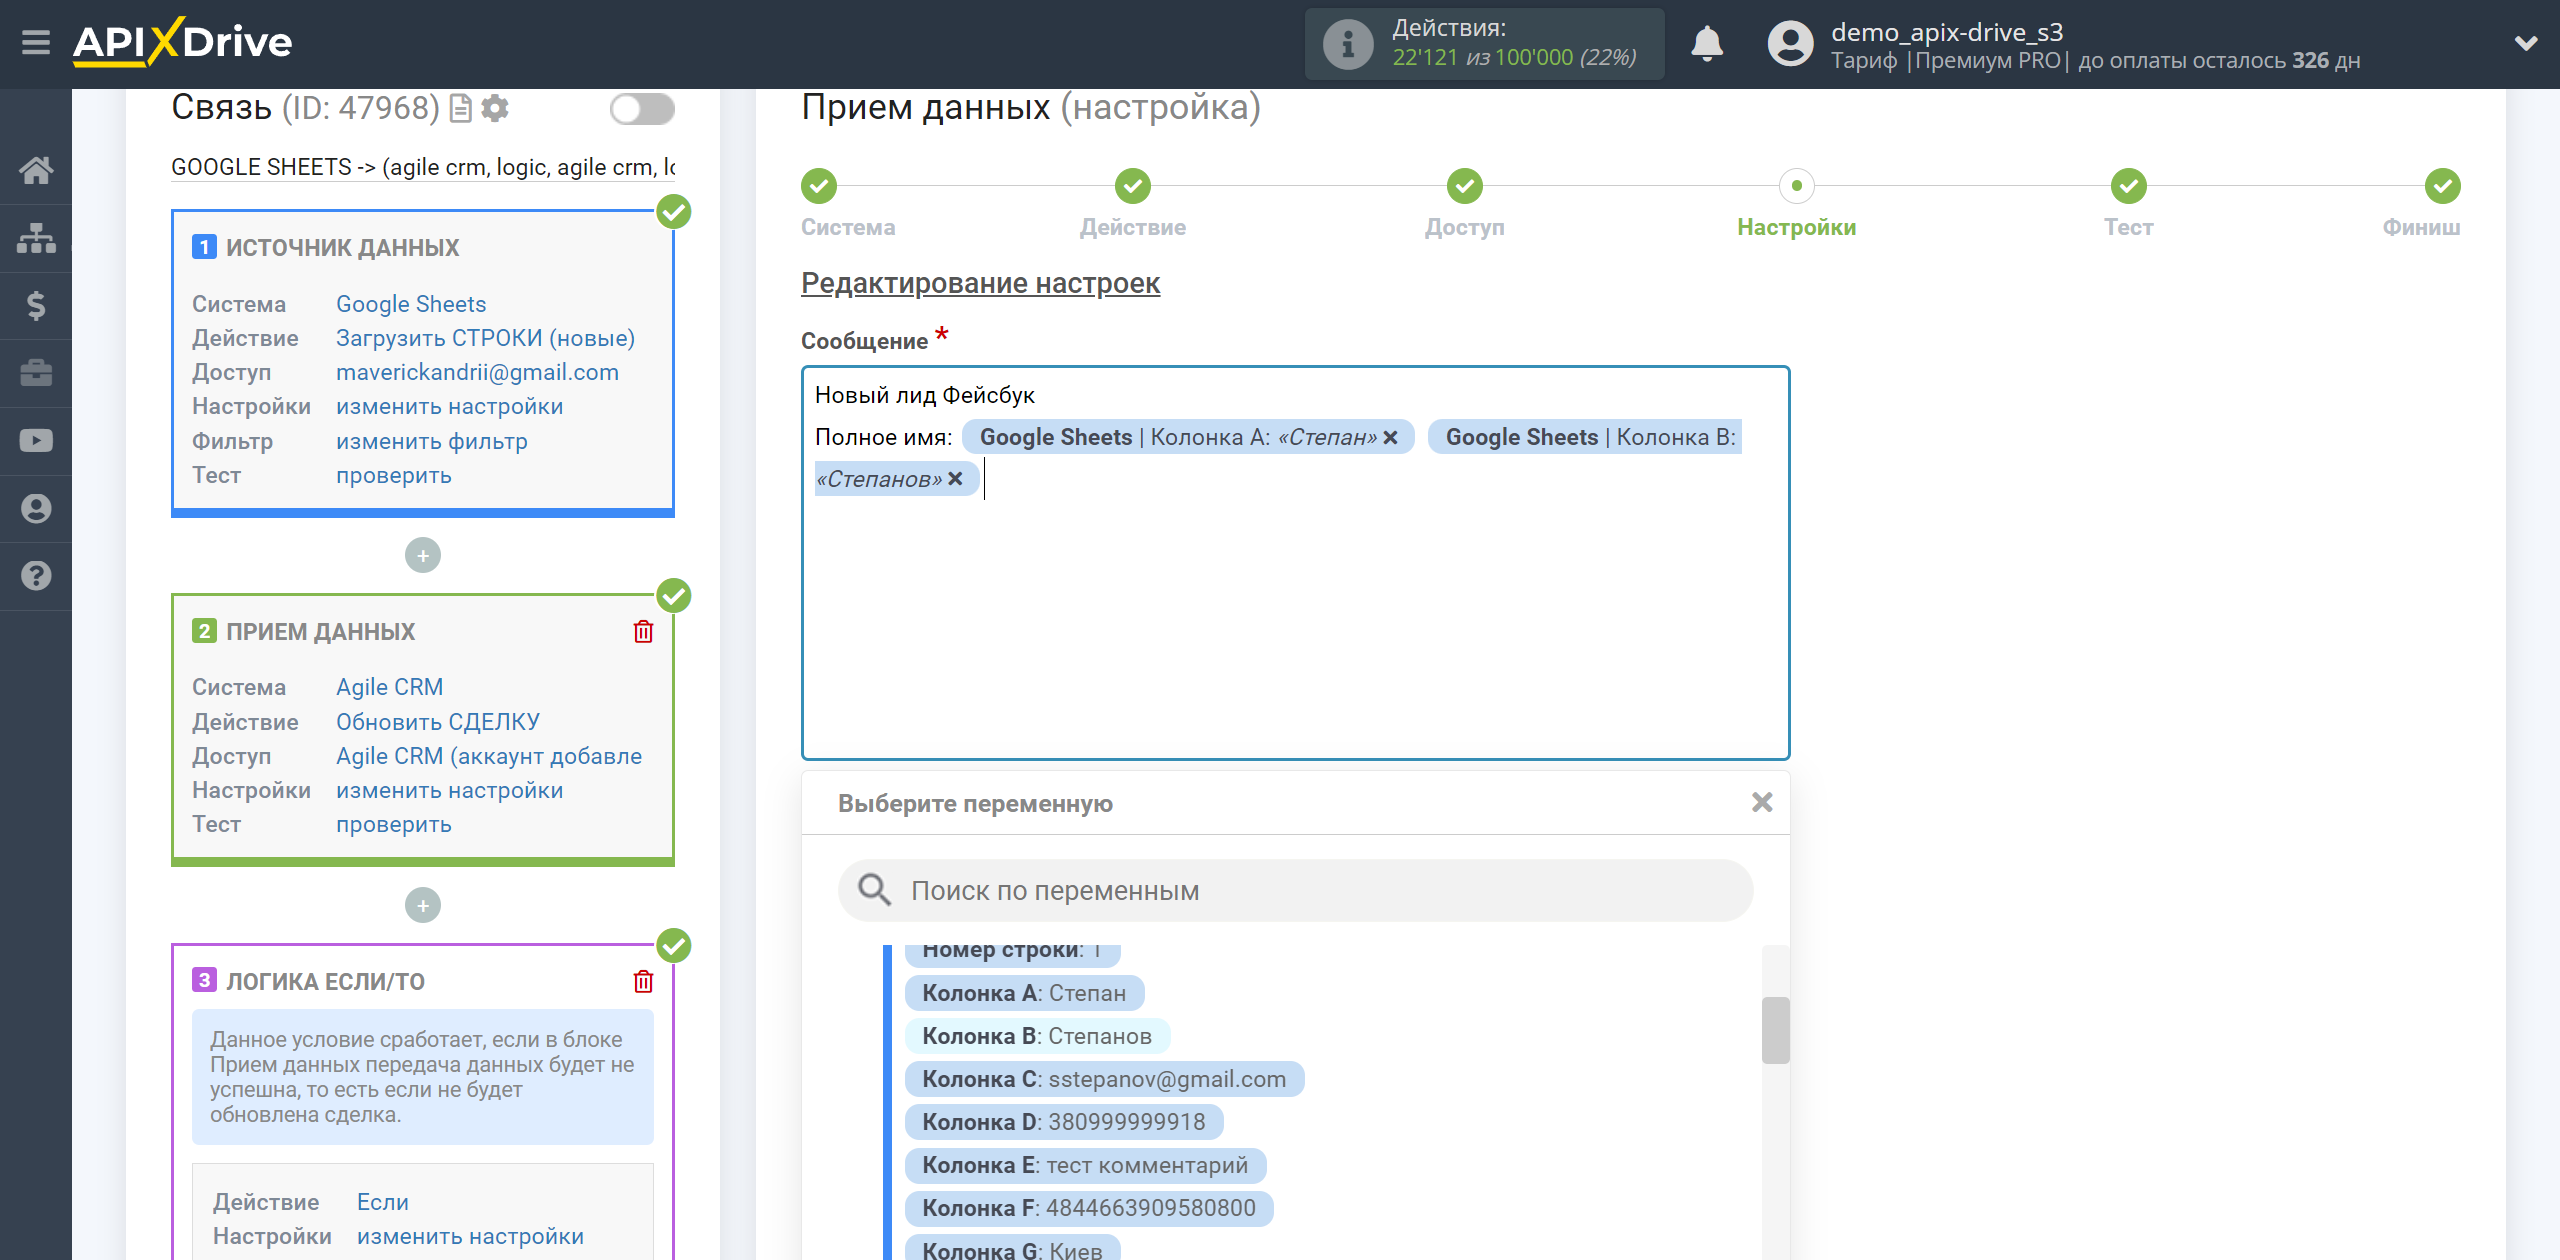Delete the Логика ЕСЛИ/ТО block
This screenshot has width=2560, height=1260.
[643, 982]
